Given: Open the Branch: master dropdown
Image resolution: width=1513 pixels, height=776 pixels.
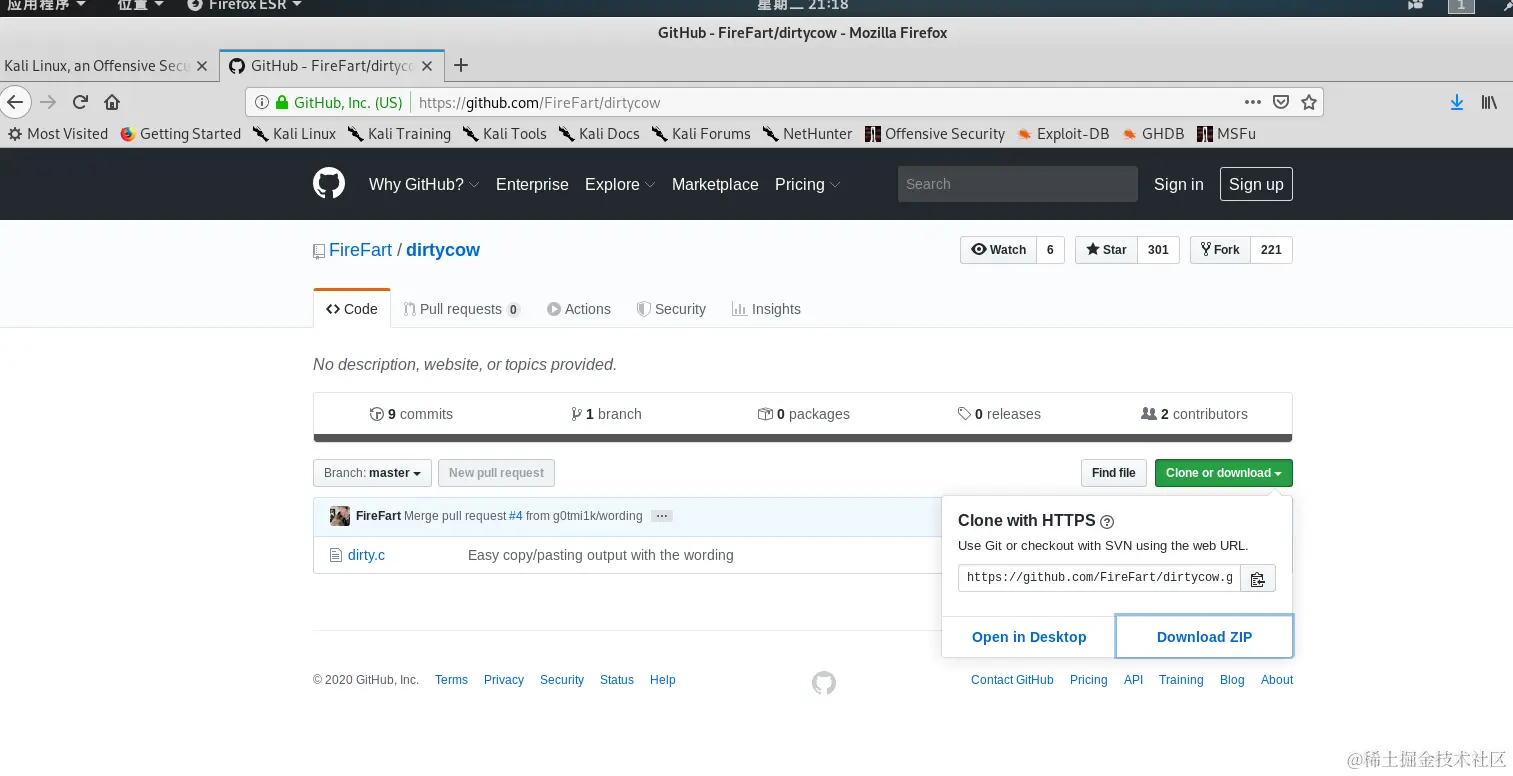Looking at the screenshot, I should [373, 473].
